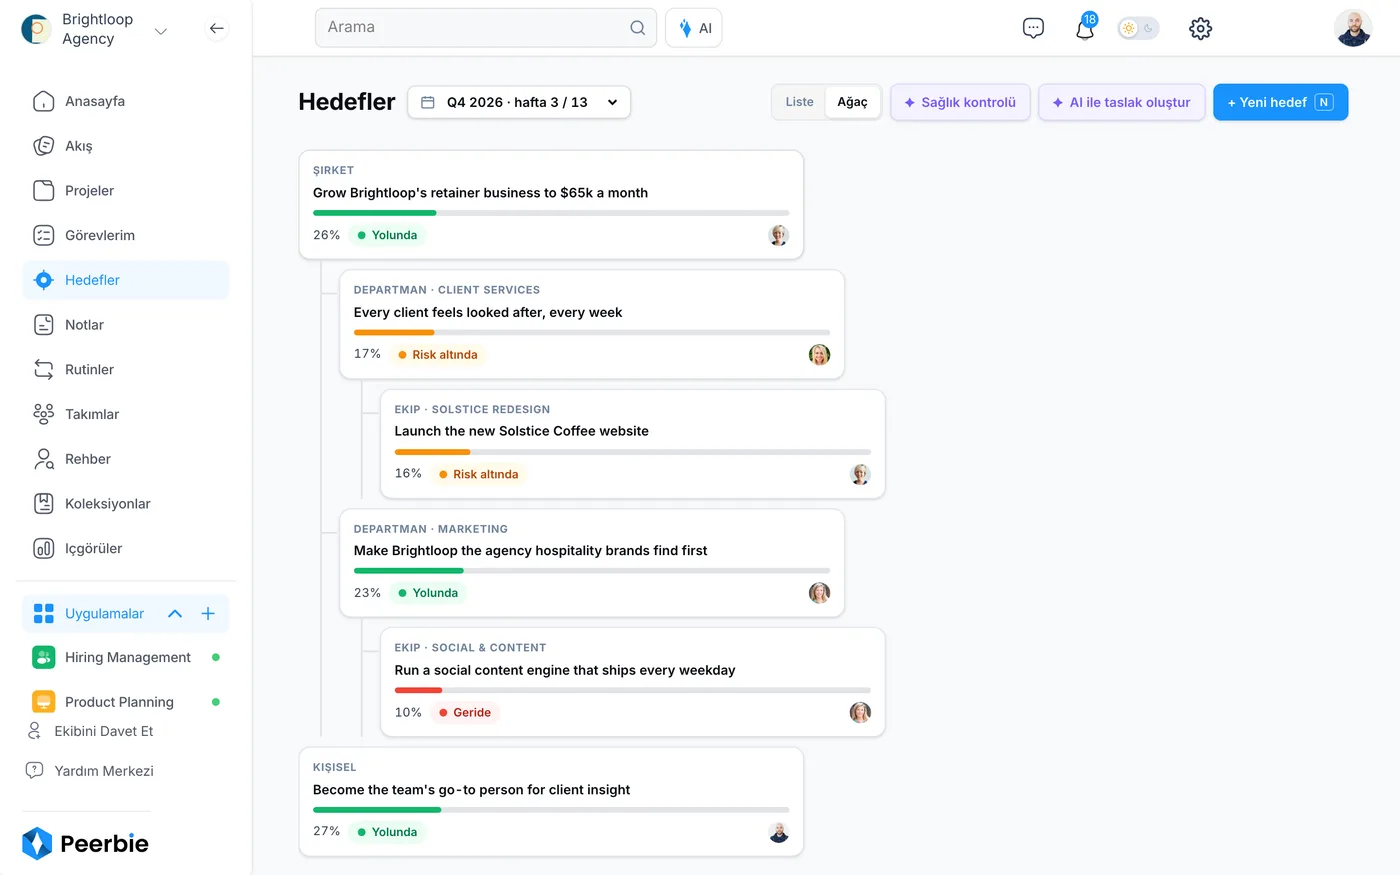Open Product Planning app
1400x875 pixels.
126,702
